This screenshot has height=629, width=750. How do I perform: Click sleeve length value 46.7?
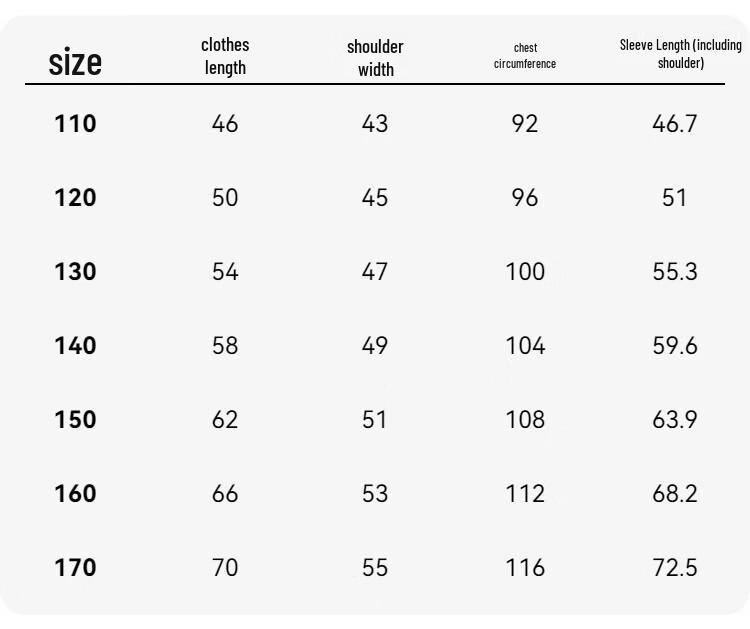point(674,123)
